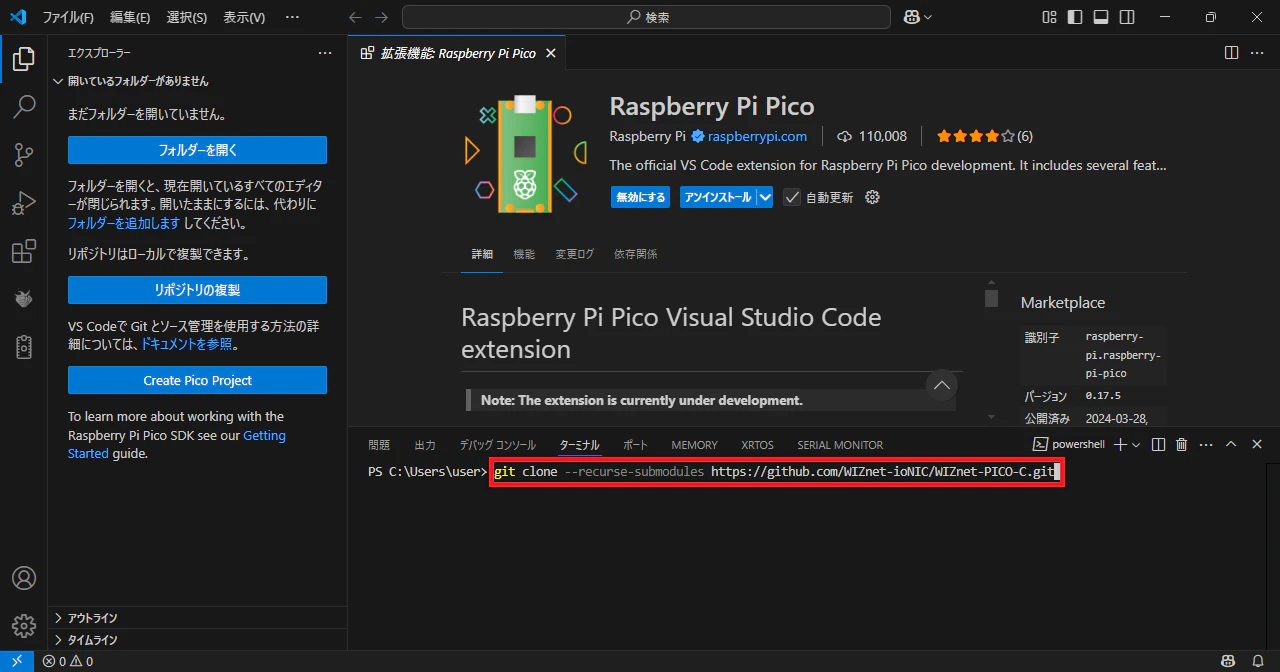Open the View menu

tap(244, 17)
